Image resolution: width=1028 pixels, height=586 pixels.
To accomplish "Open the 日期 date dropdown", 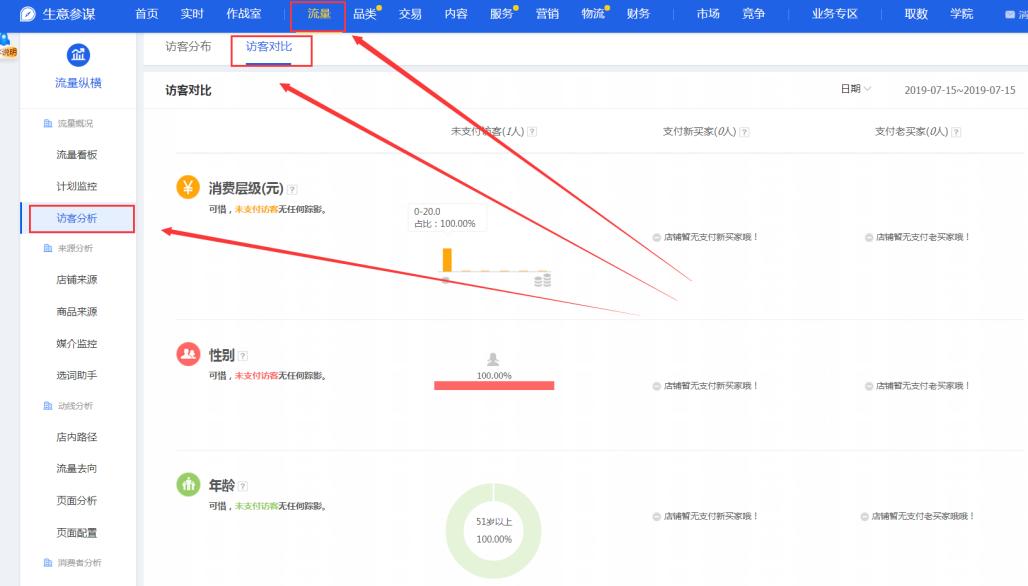I will [855, 89].
